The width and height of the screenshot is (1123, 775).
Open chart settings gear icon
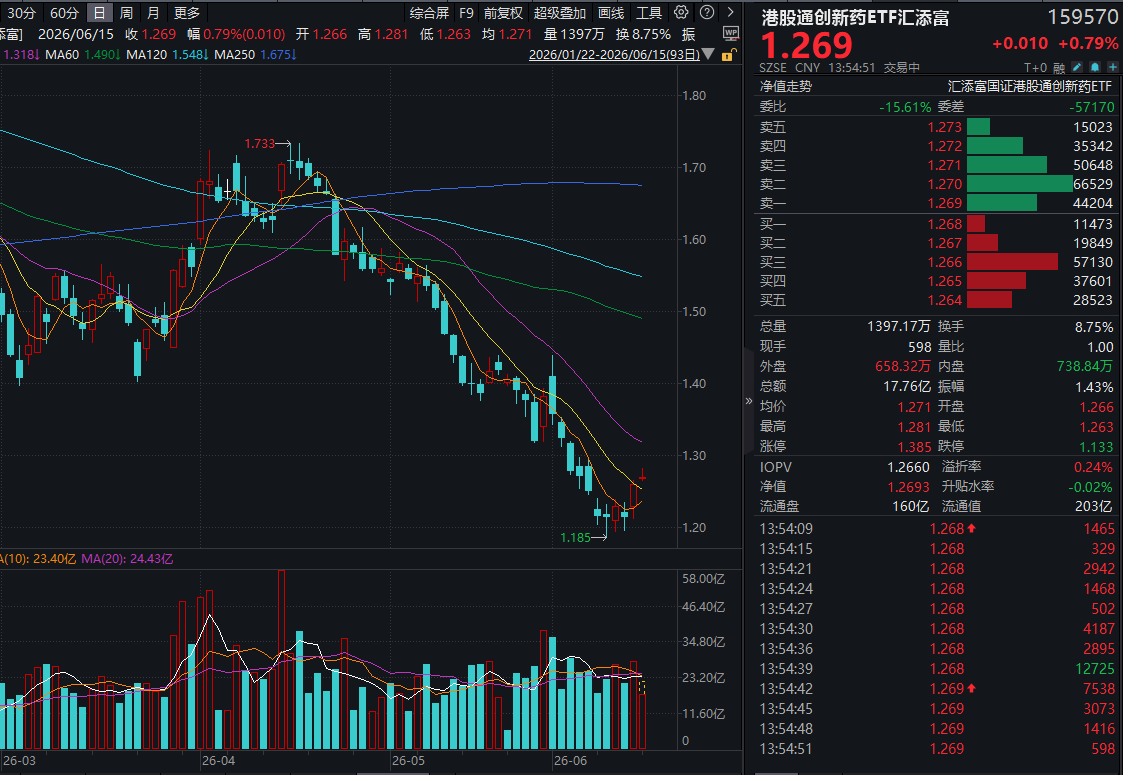681,12
